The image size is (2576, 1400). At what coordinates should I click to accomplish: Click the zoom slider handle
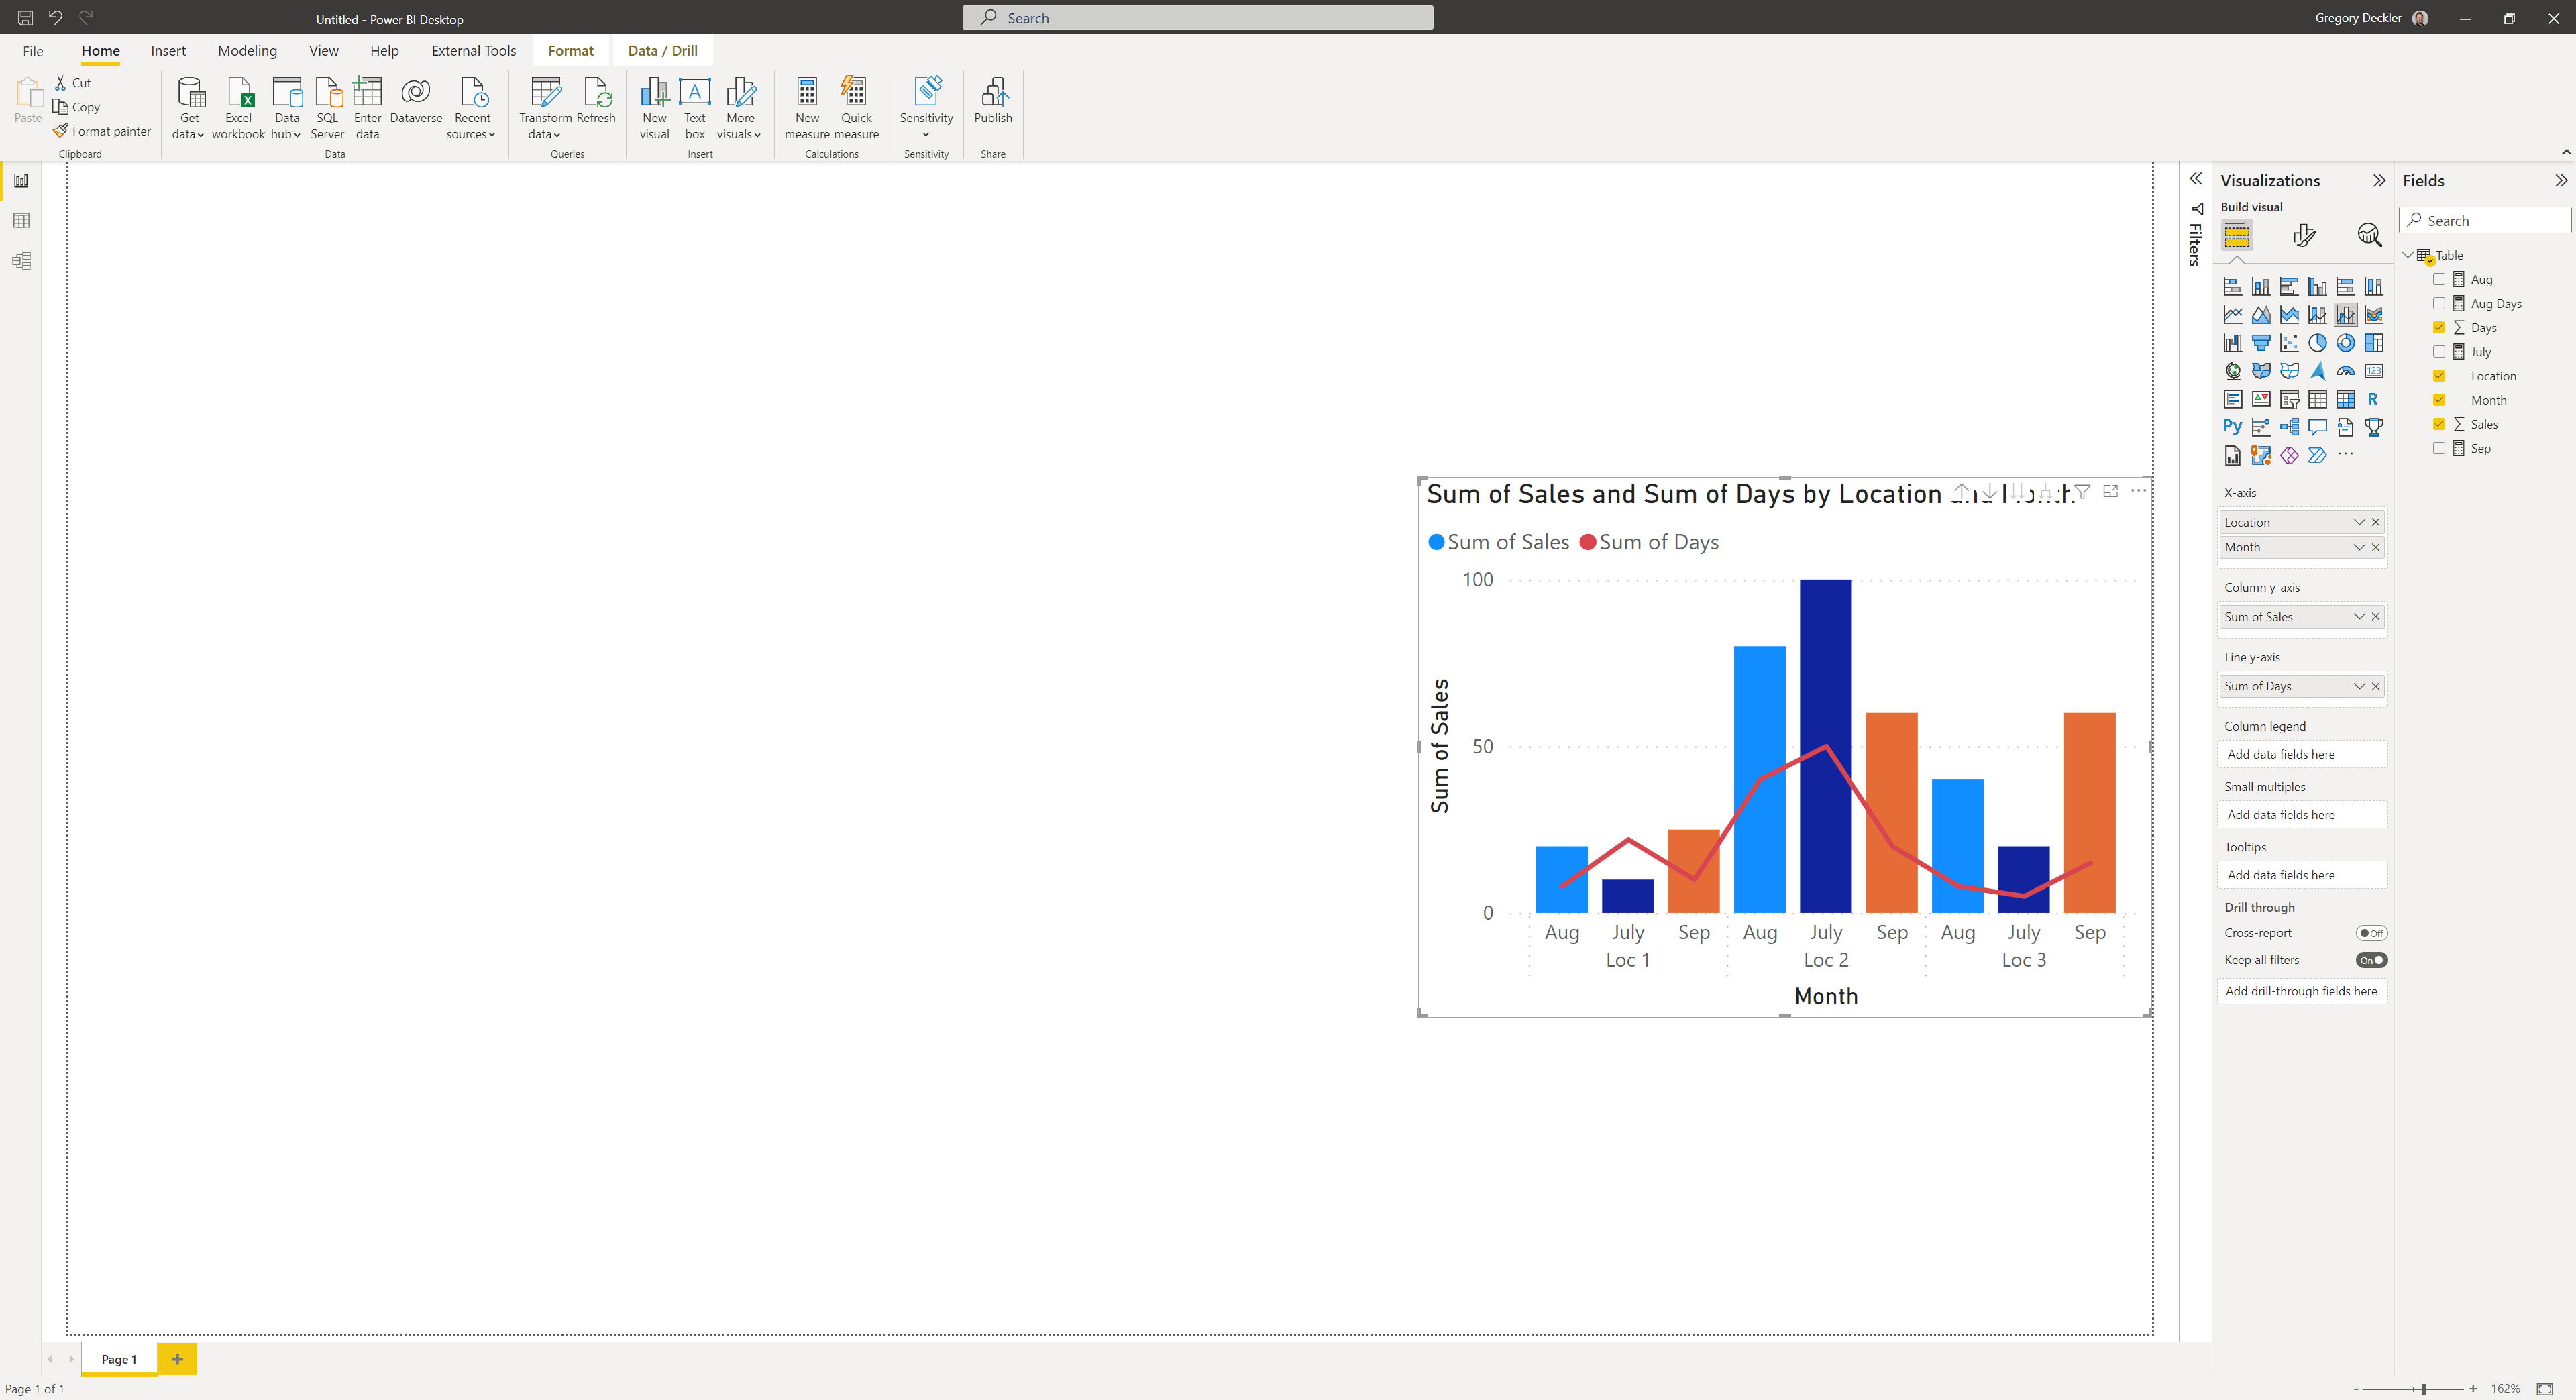2424,1389
